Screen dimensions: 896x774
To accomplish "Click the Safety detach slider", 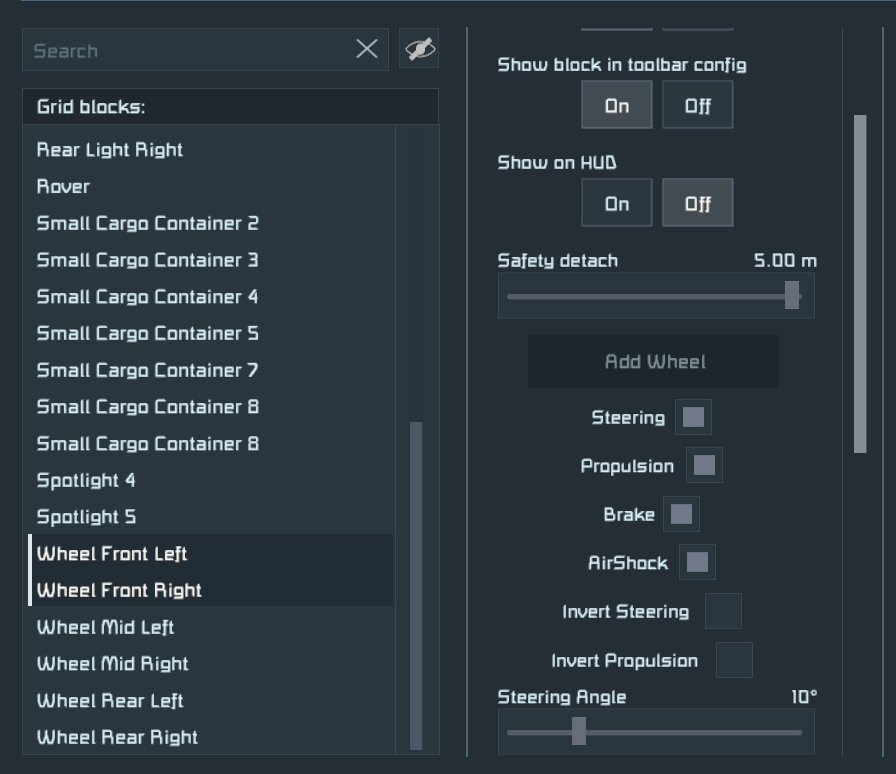I will point(655,296).
